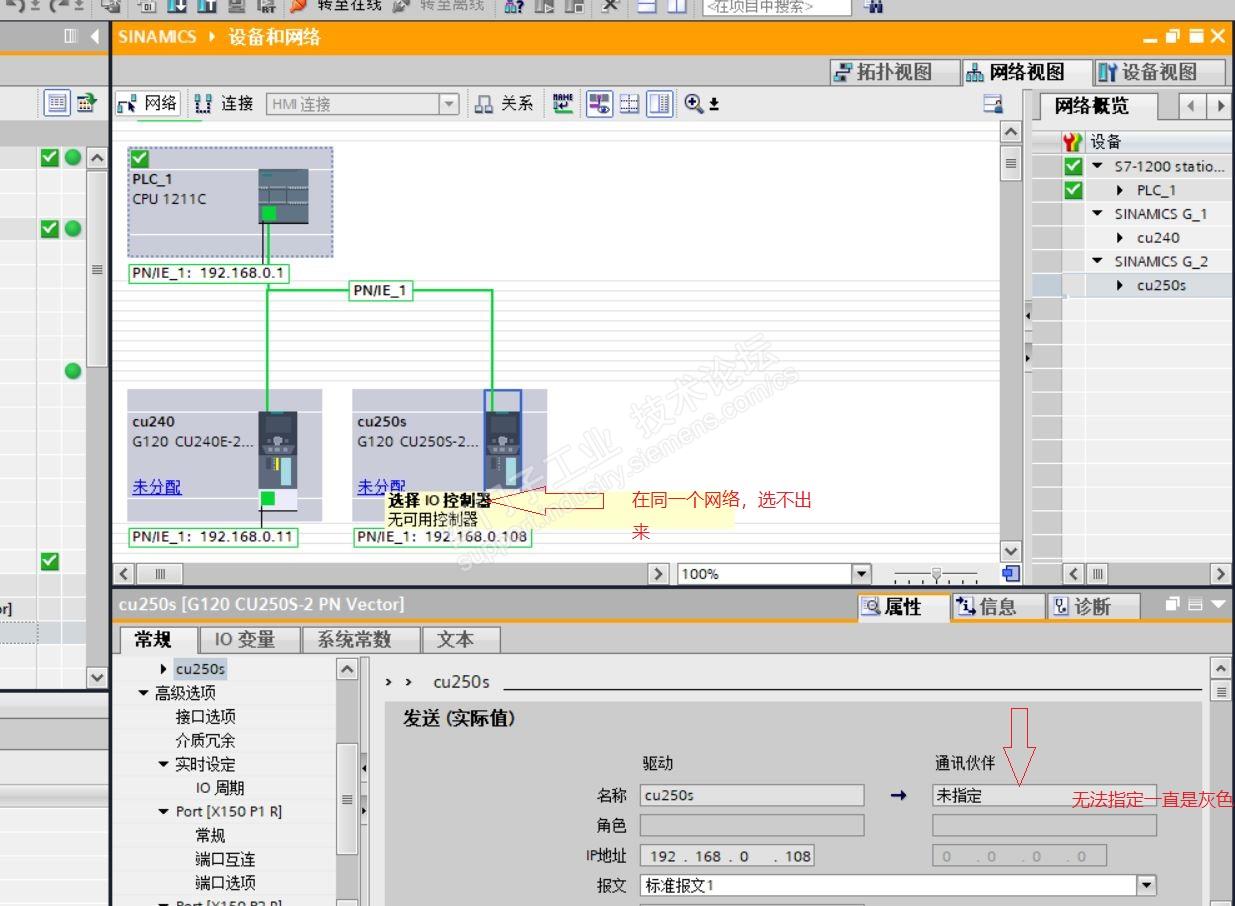Screen dimensions: 1235x906
Task: Collapse the 实时设定 properties tree node
Action: 164,765
